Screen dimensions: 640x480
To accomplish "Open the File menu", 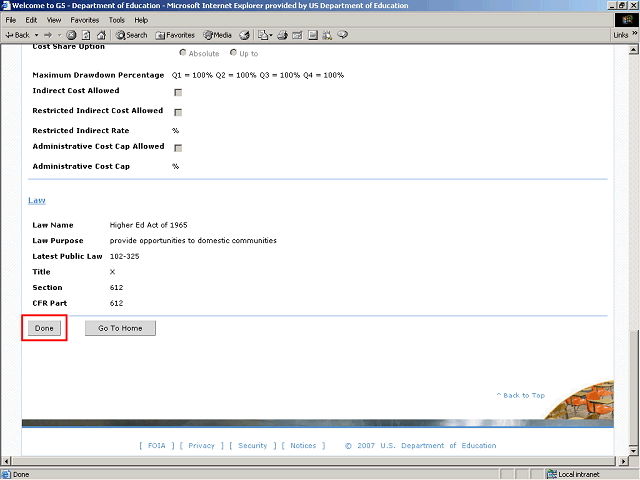I will 11,20.
